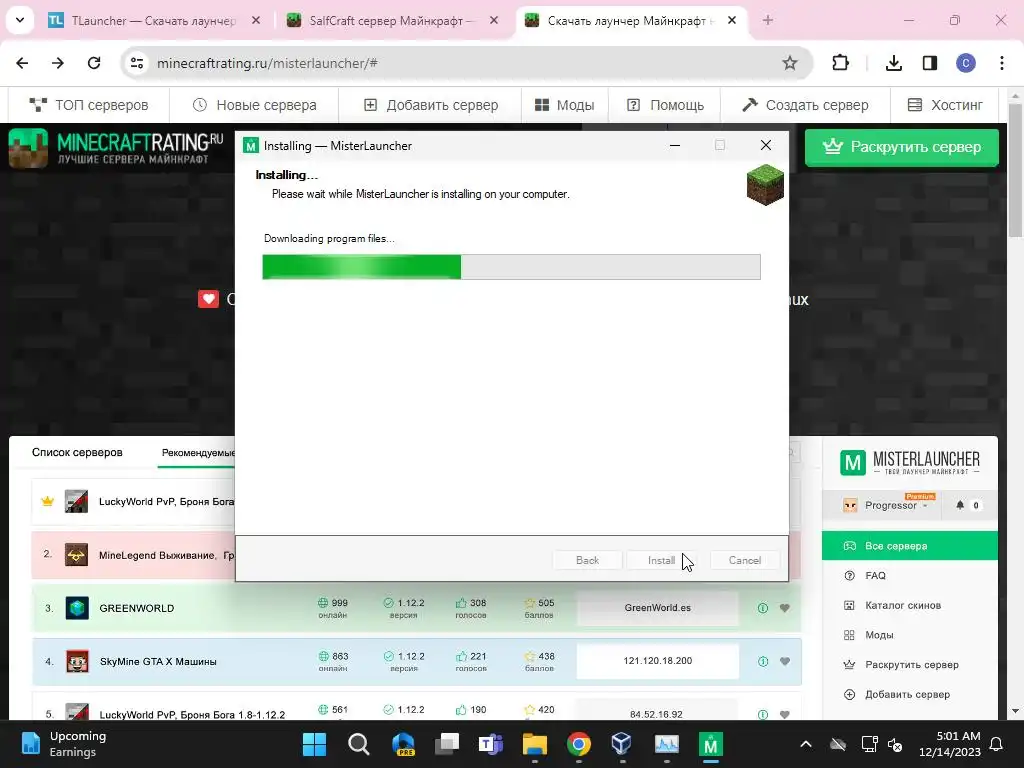Open Windows taskbar search
This screenshot has height=768, width=1024.
(x=359, y=744)
